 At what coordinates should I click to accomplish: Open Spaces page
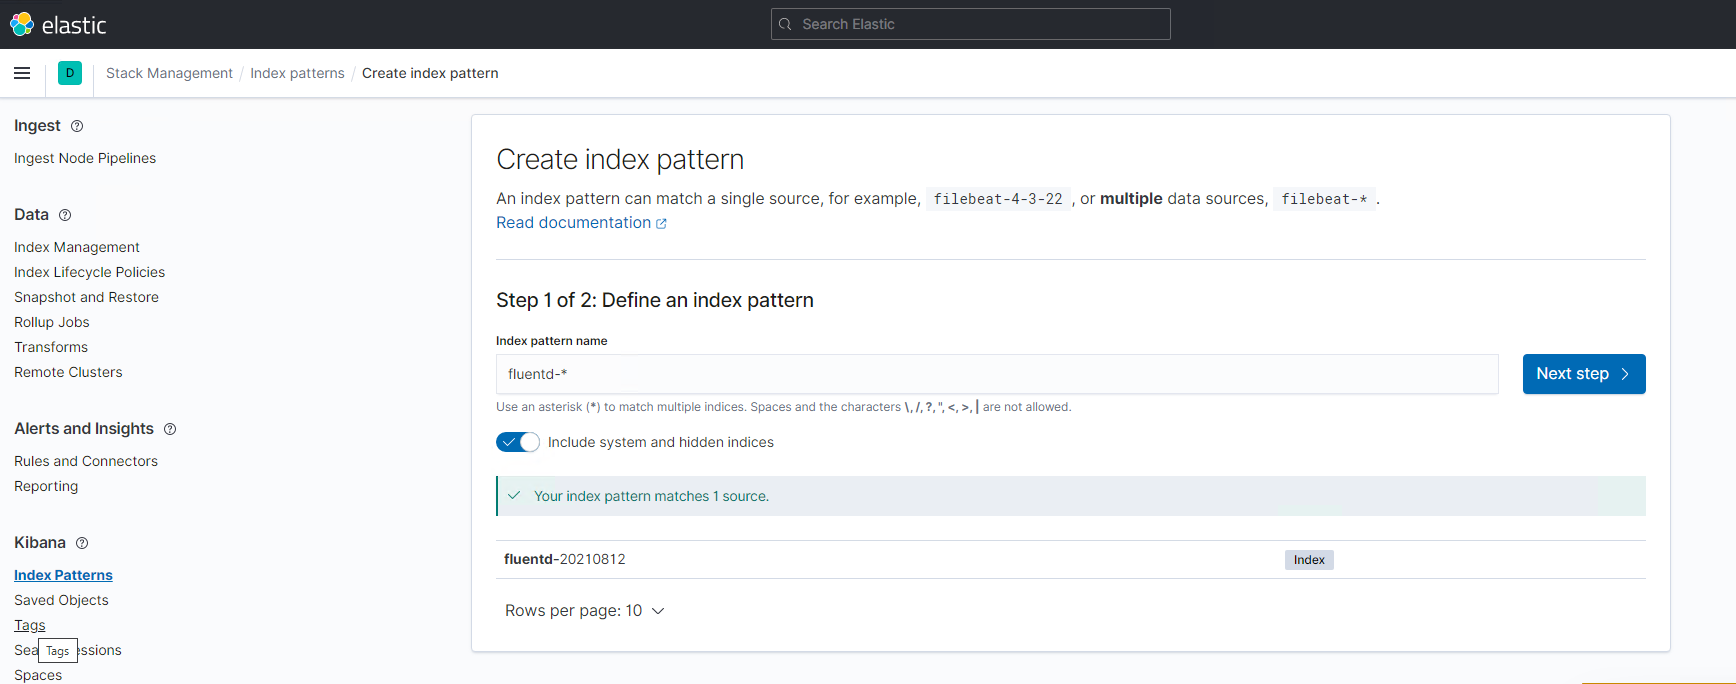click(38, 675)
